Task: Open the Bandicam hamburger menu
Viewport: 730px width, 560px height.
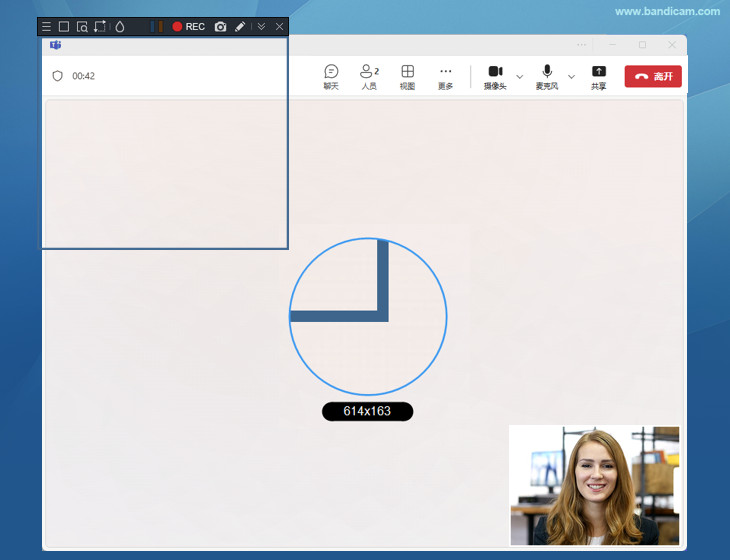Action: 46,27
